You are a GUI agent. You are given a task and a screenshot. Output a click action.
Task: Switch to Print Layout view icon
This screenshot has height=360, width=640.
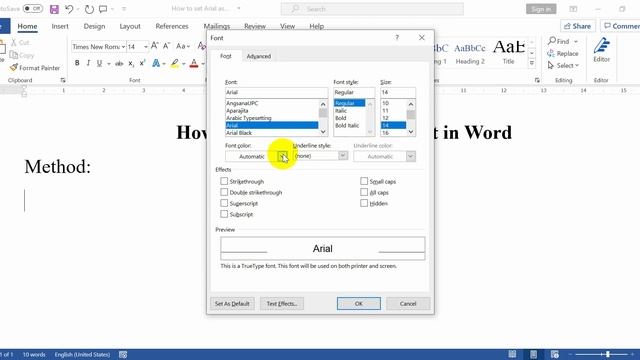(x=533, y=354)
